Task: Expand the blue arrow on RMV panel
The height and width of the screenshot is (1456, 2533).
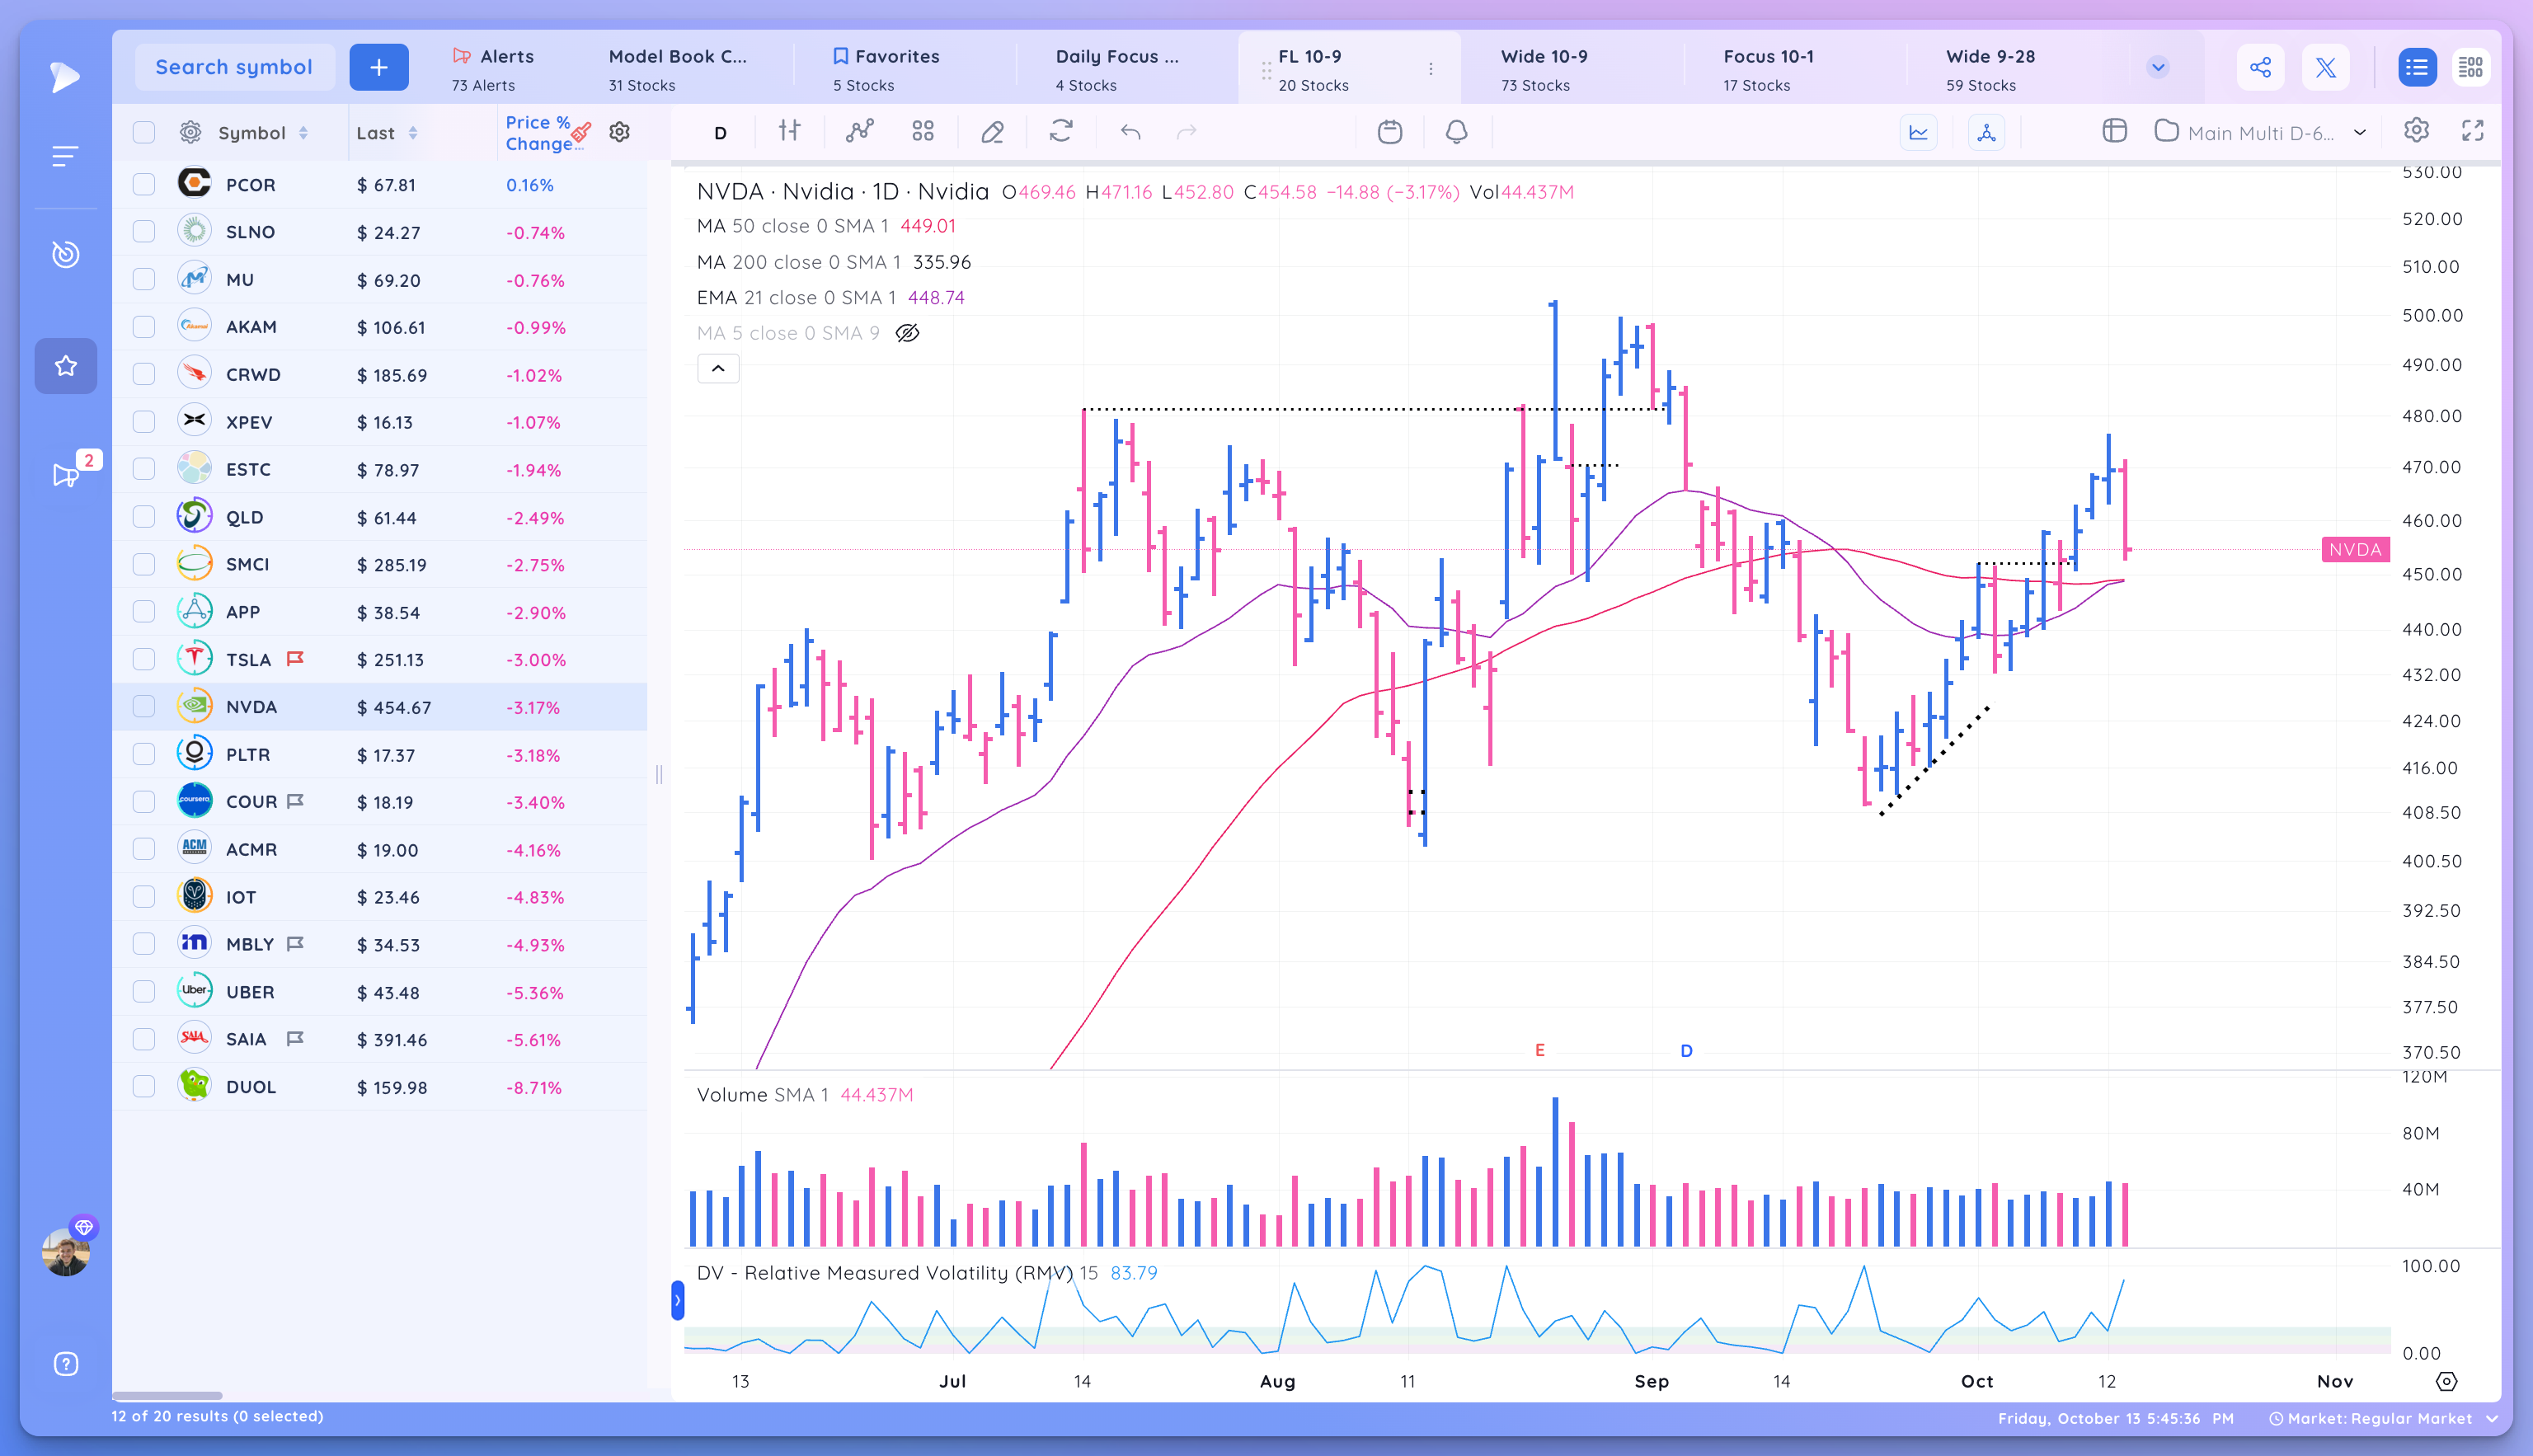Action: (x=677, y=1300)
